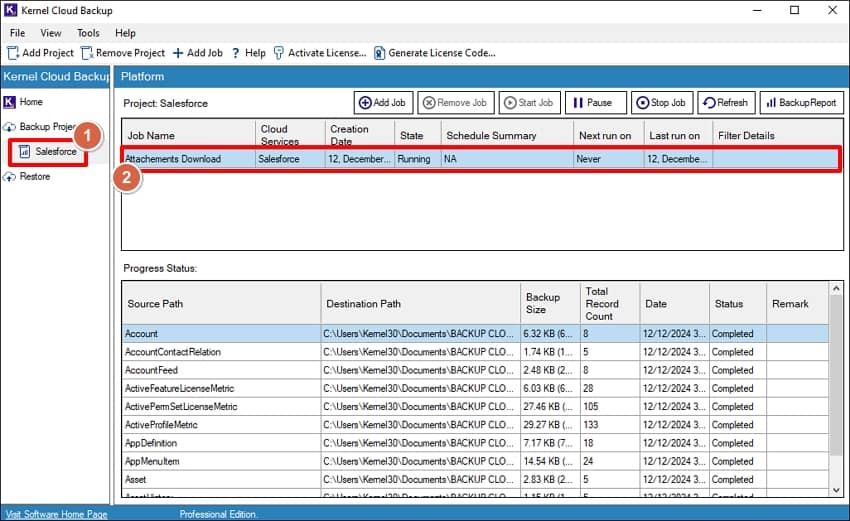Click the Restore cloud icon in sidebar
Image resolution: width=850 pixels, height=521 pixels.
click(9, 177)
